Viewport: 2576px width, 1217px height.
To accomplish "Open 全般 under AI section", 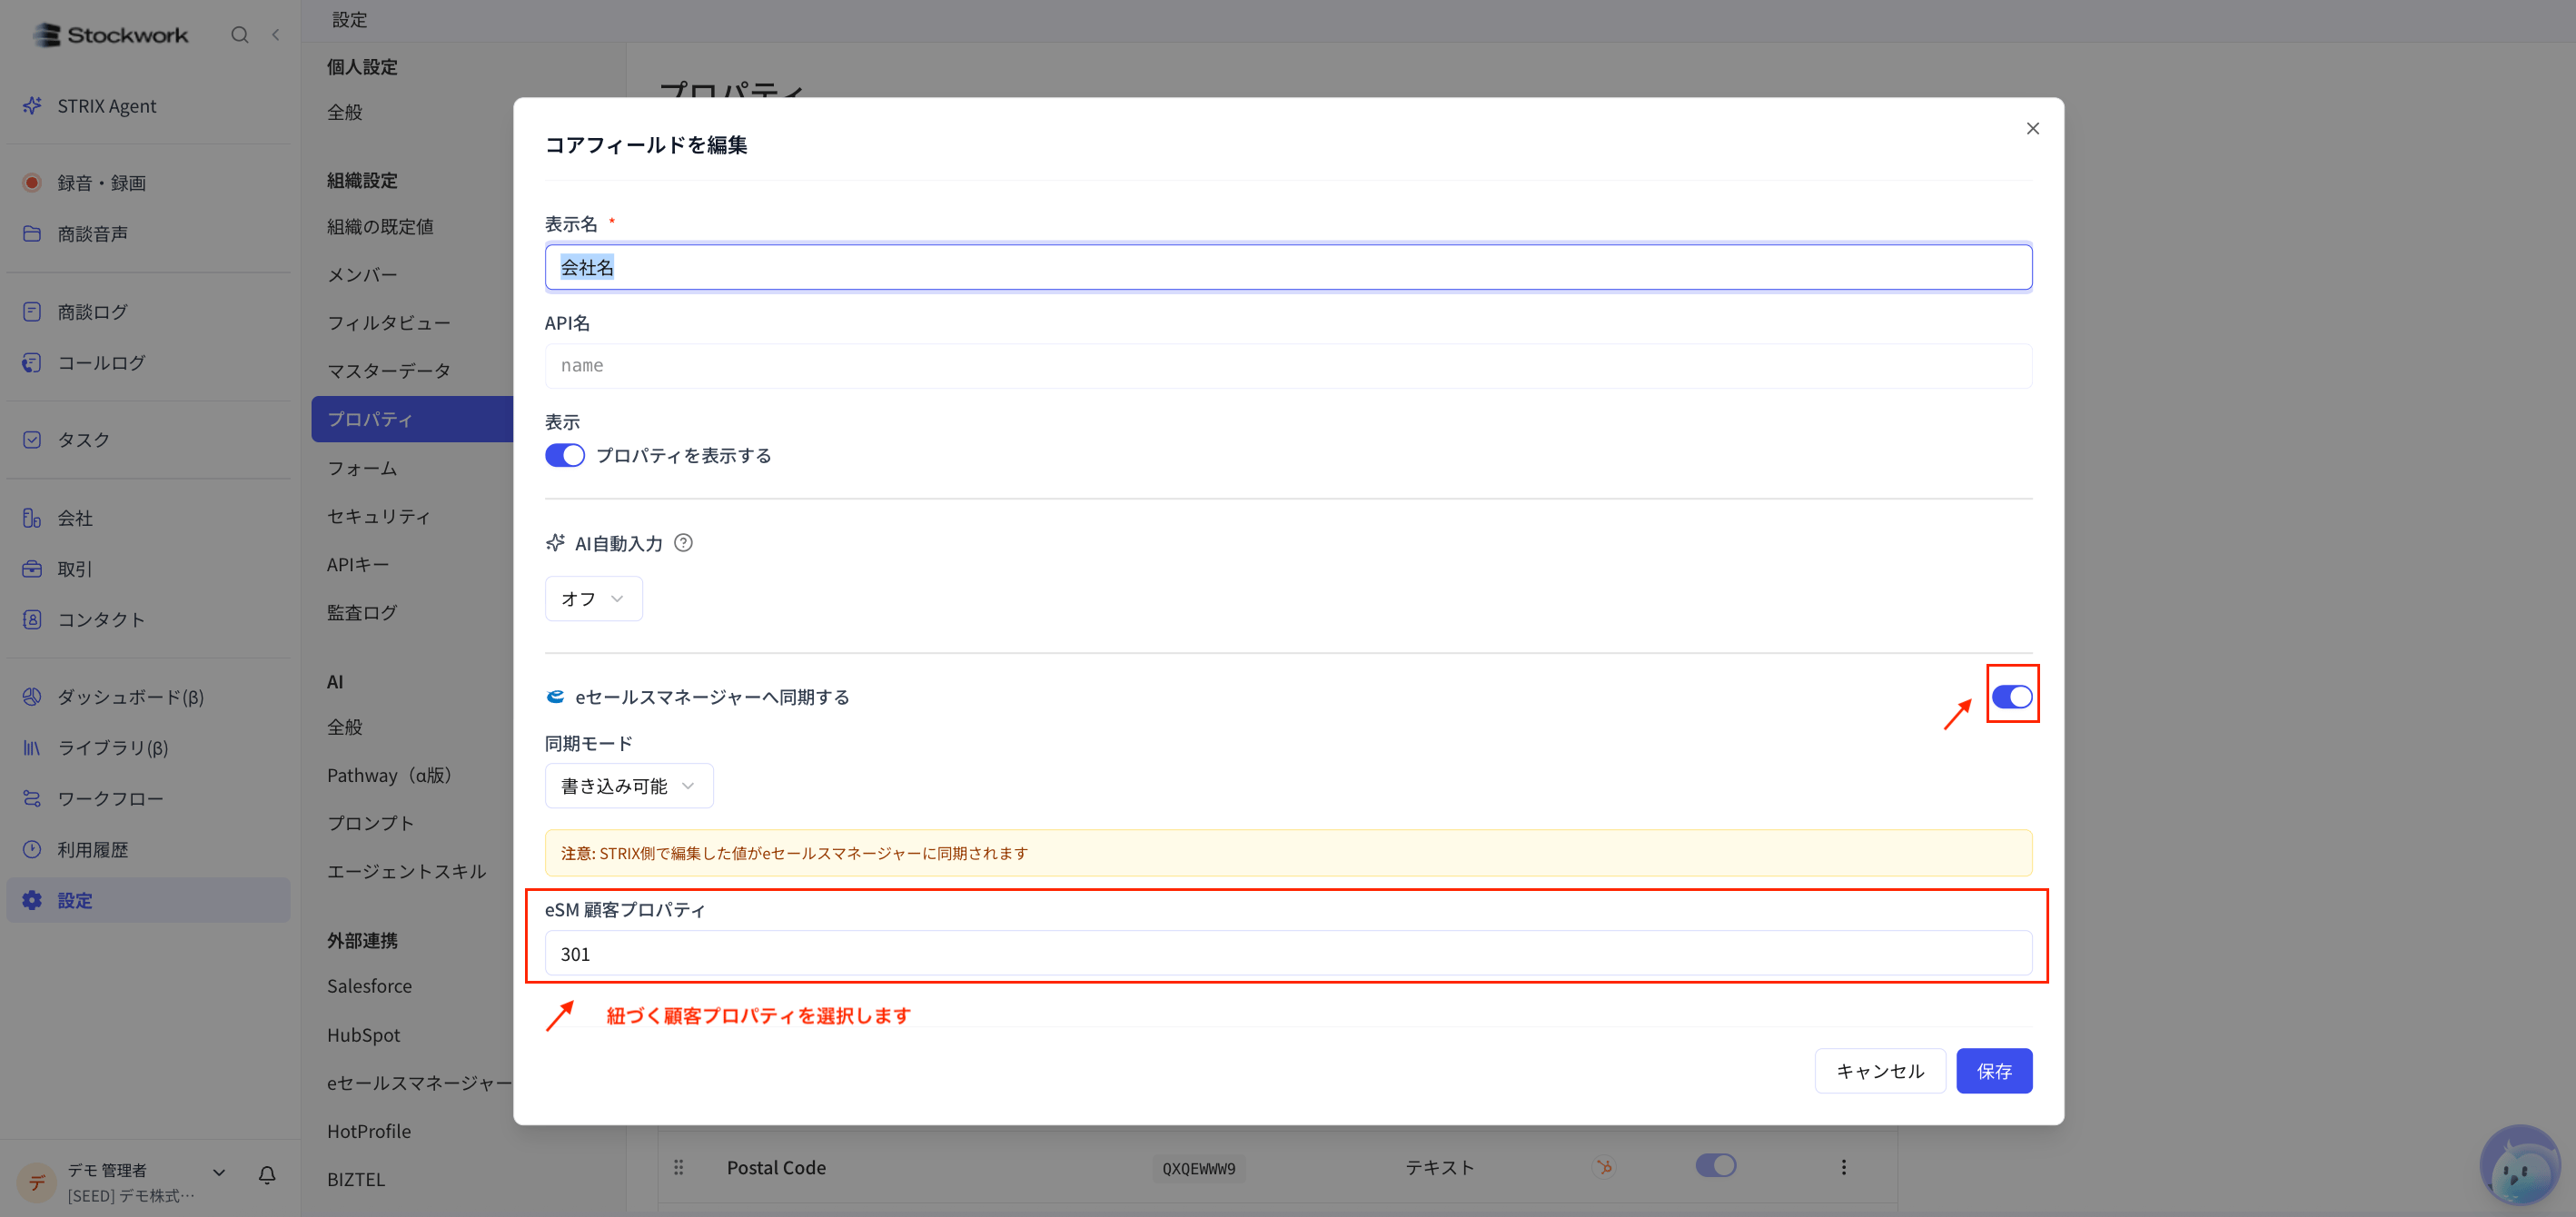I will [345, 727].
